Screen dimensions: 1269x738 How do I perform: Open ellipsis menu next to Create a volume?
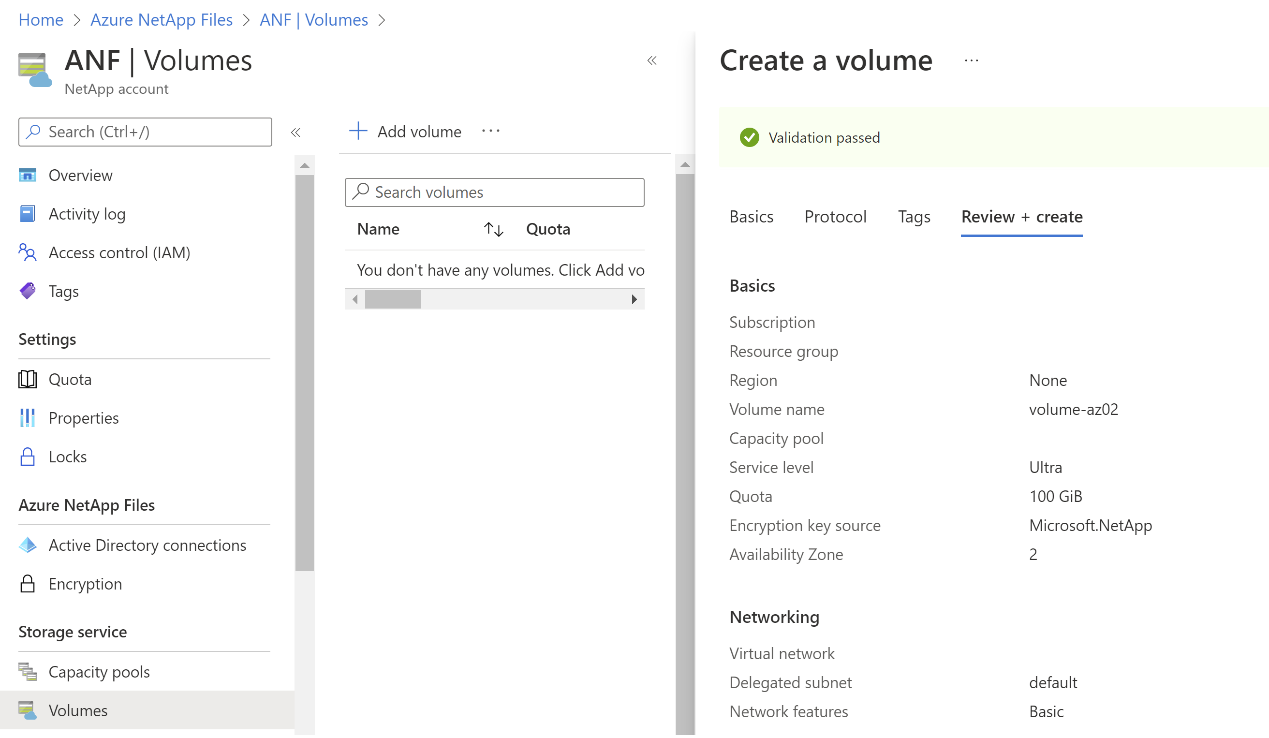pyautogui.click(x=971, y=60)
